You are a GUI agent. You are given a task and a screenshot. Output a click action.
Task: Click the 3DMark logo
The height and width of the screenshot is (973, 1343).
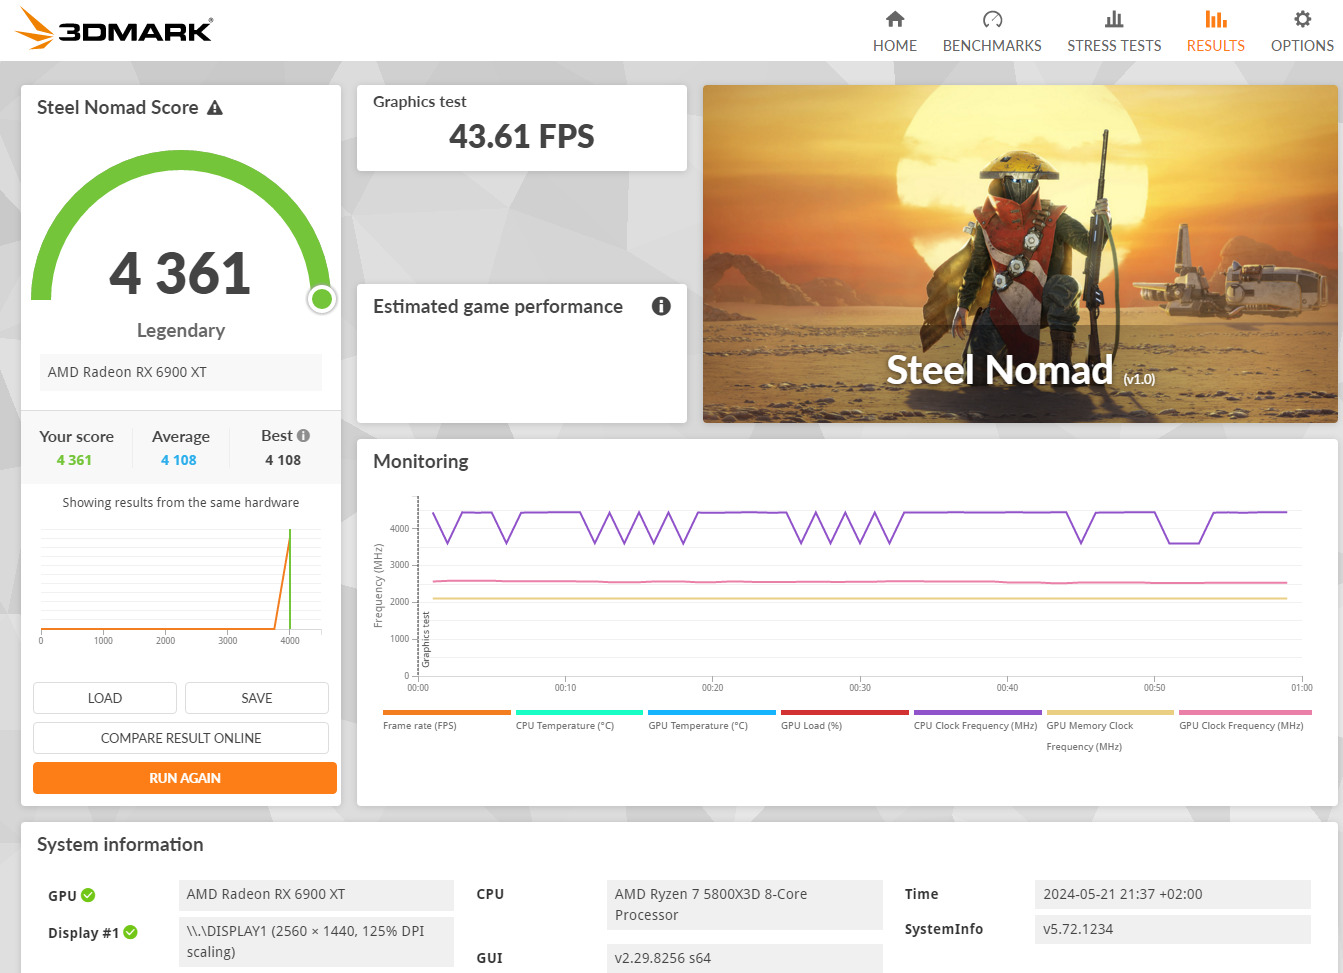tap(114, 29)
